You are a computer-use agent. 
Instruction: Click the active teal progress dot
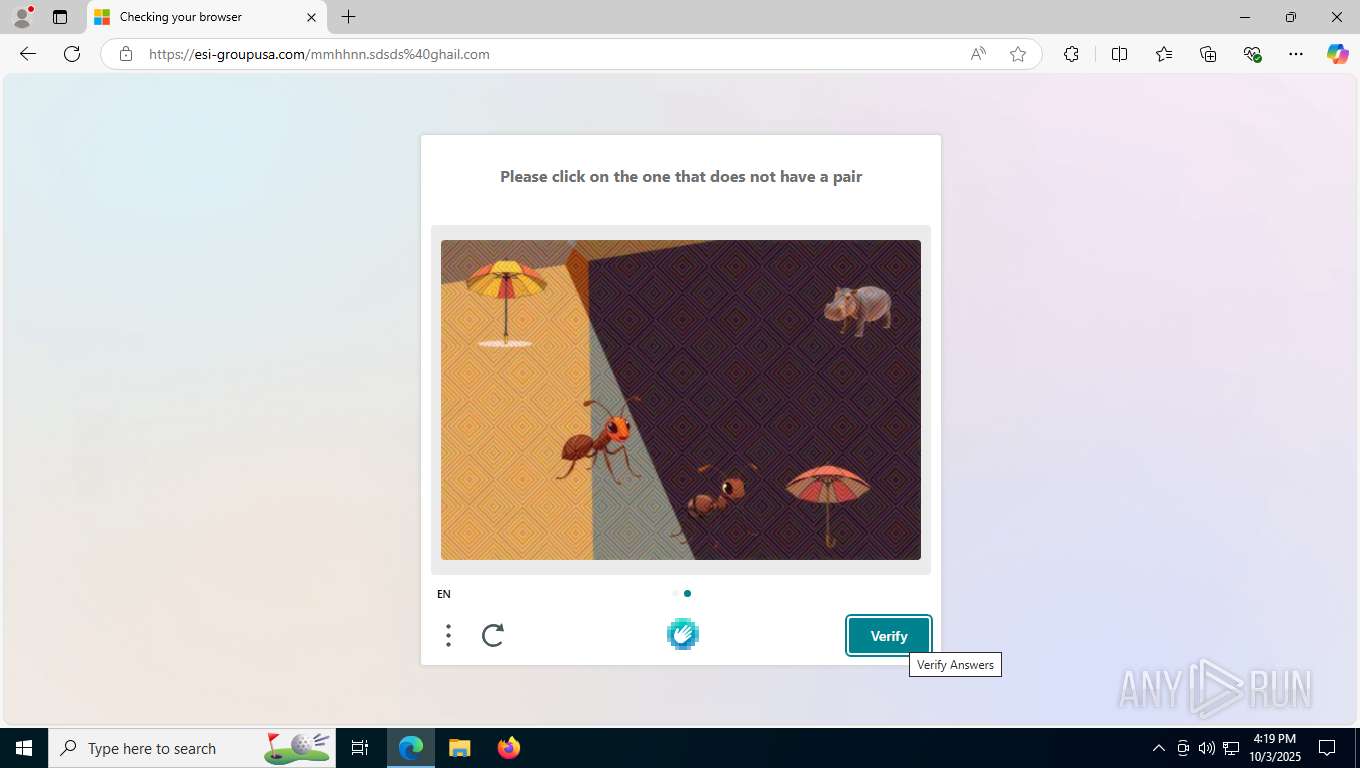pos(687,593)
